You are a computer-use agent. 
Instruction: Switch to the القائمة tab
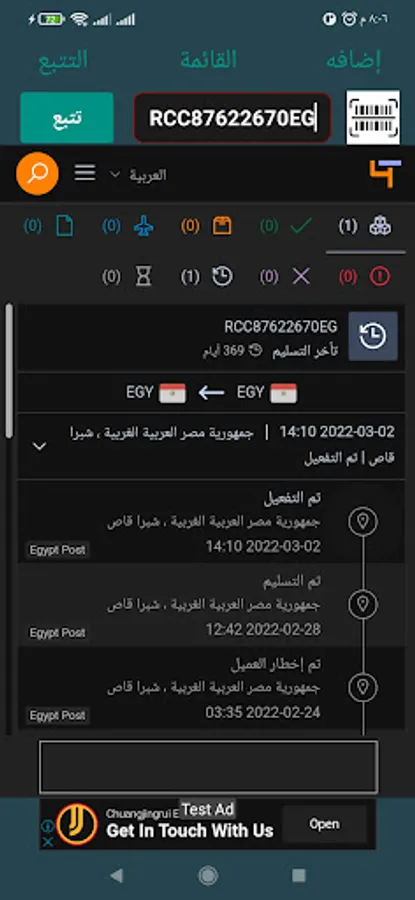click(x=208, y=60)
